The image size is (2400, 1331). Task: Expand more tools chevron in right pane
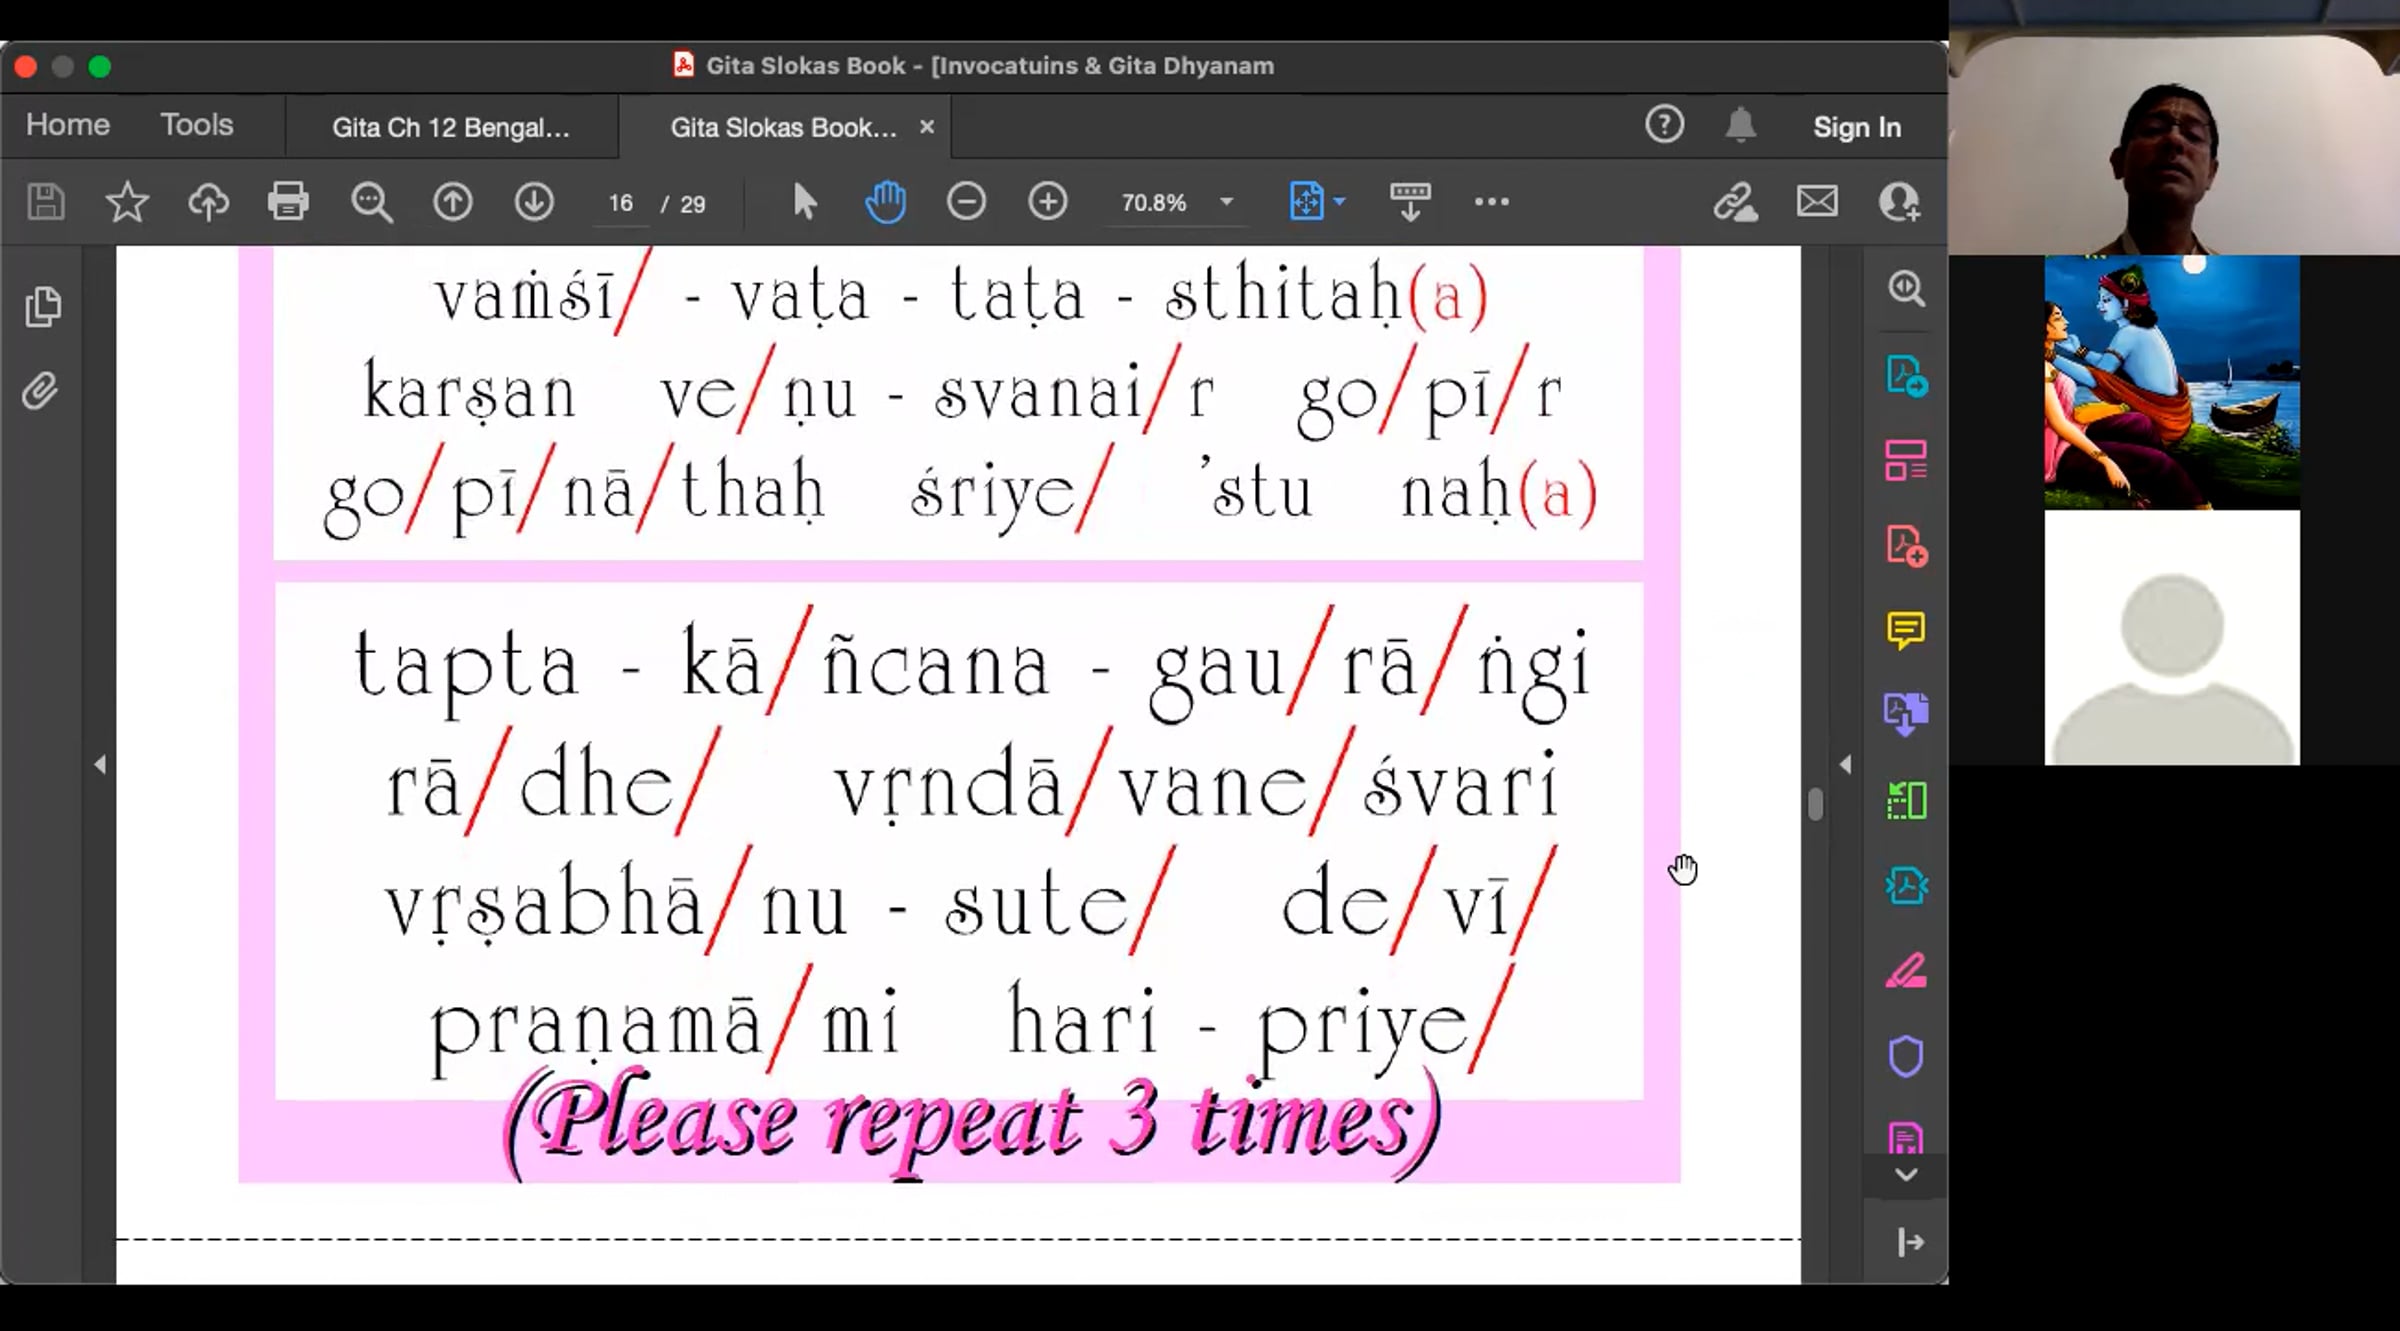(x=1905, y=1175)
